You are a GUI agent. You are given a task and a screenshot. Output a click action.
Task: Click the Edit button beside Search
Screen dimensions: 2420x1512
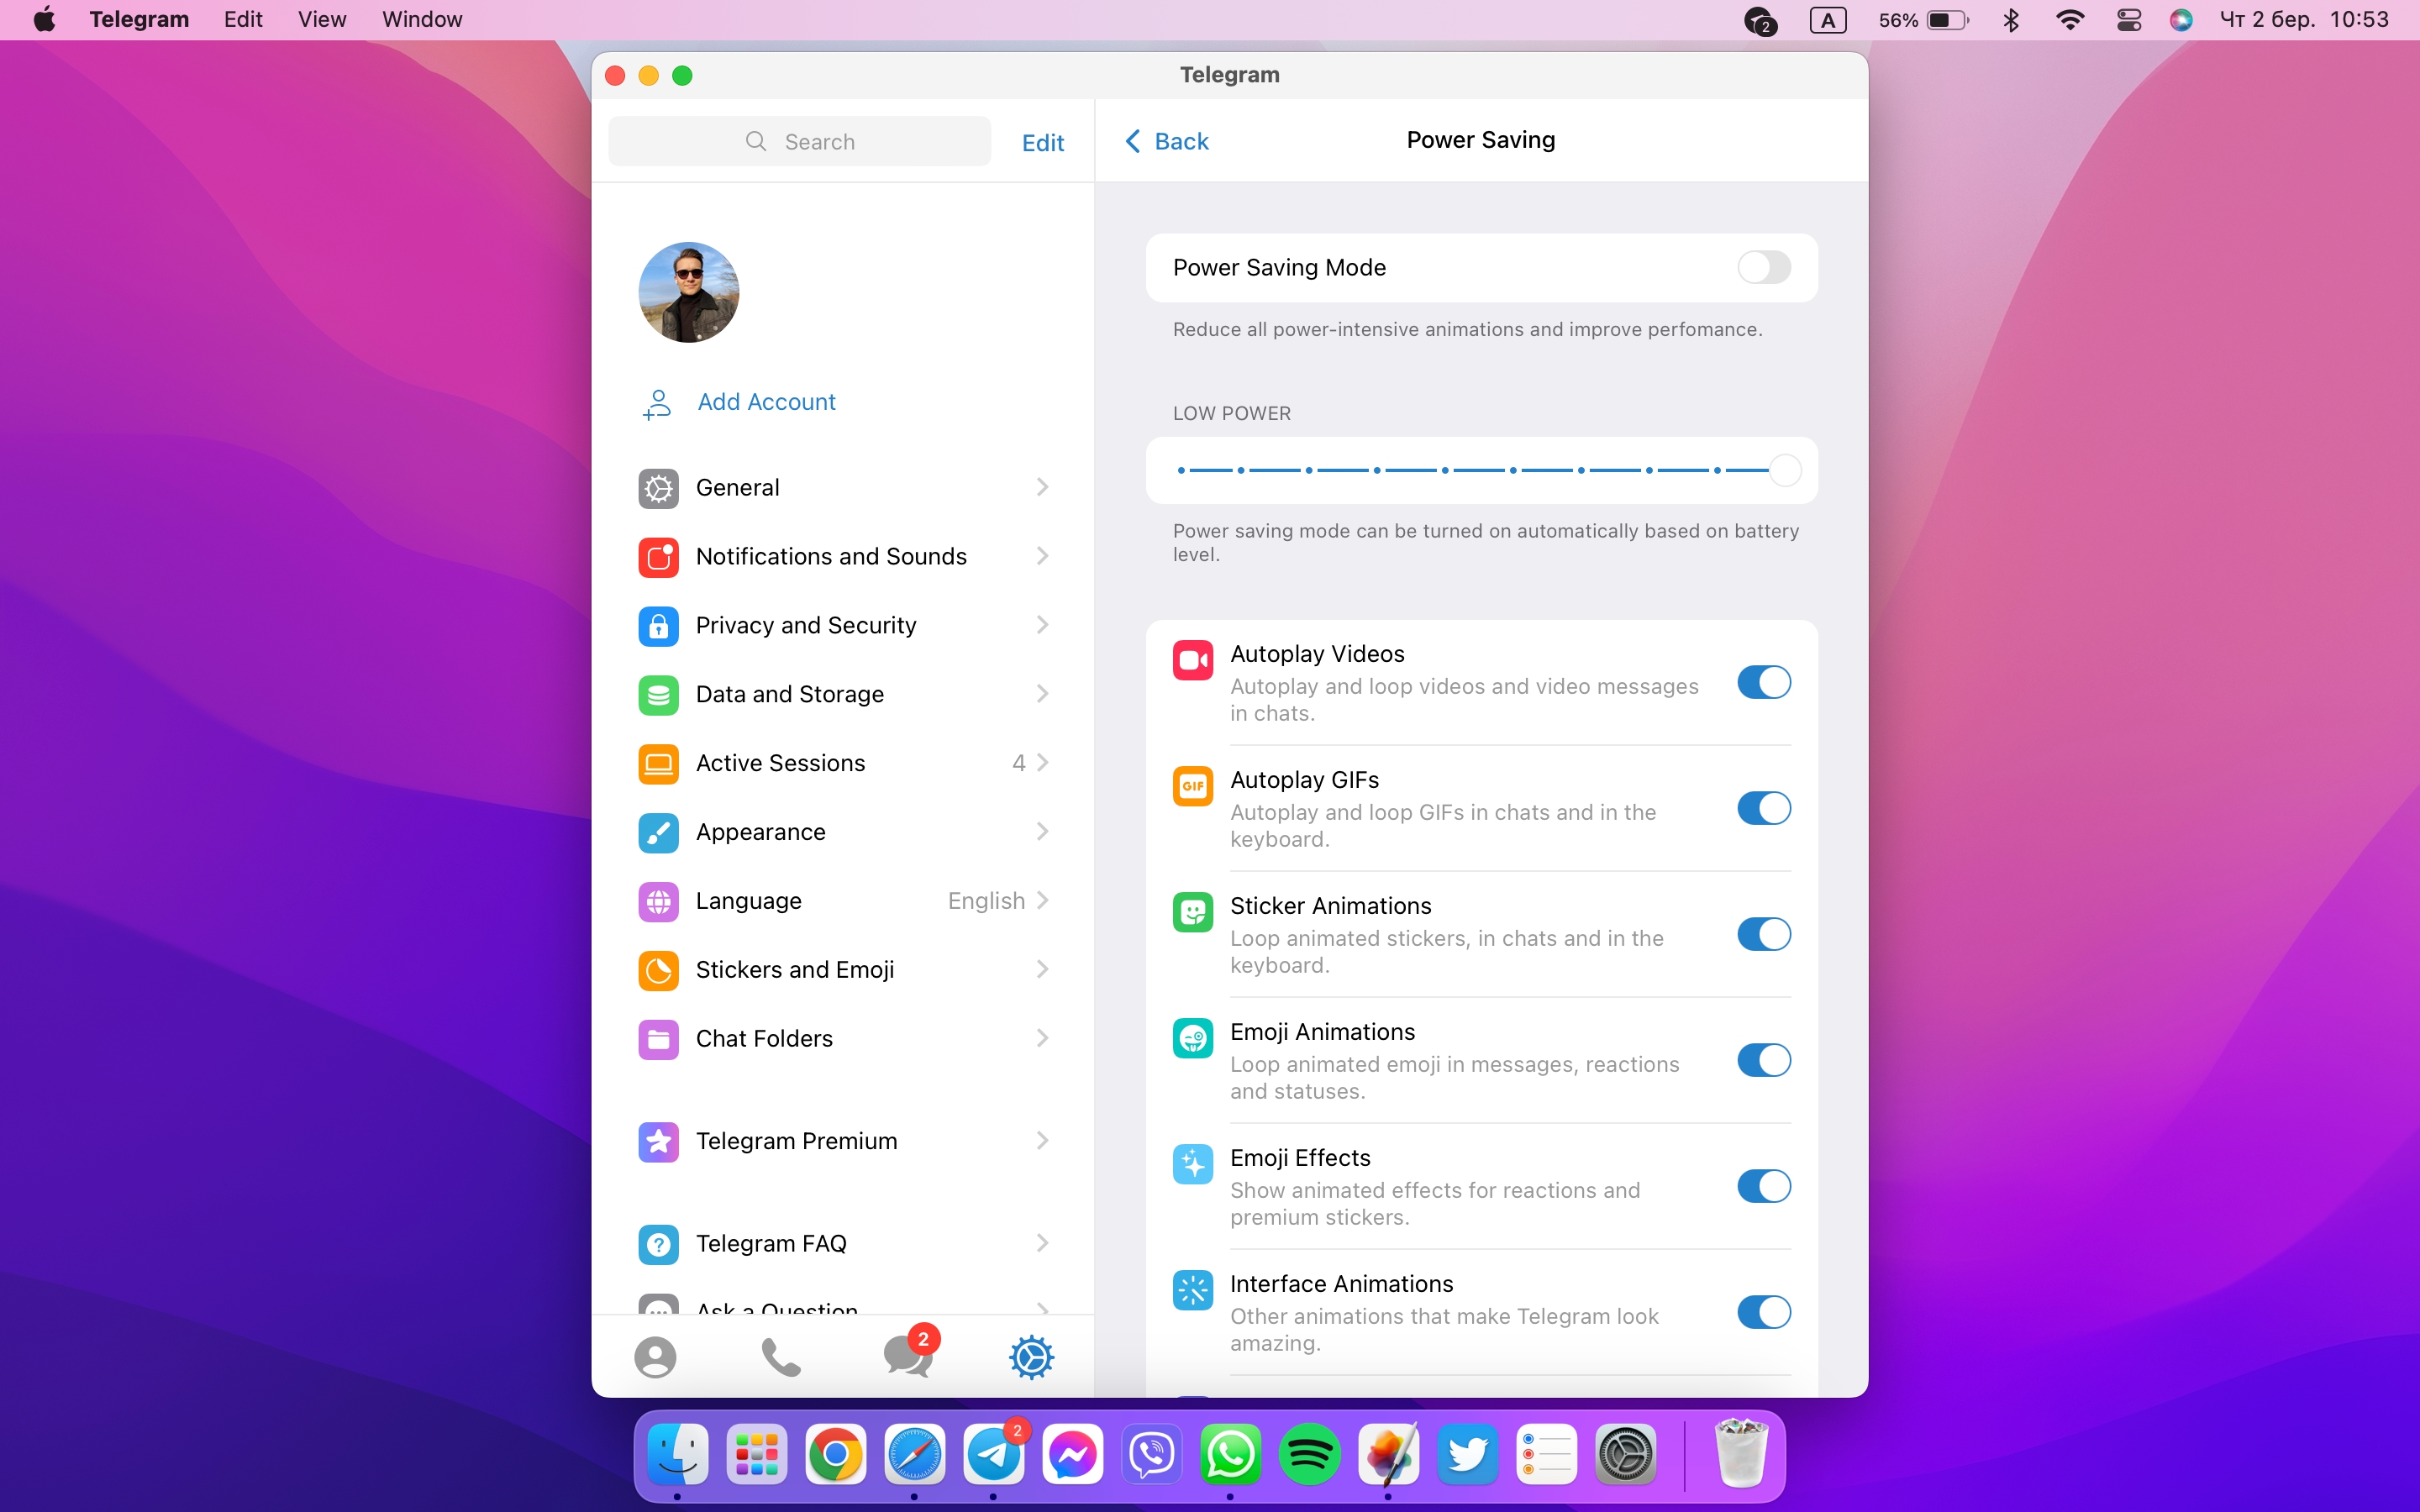click(x=1042, y=143)
